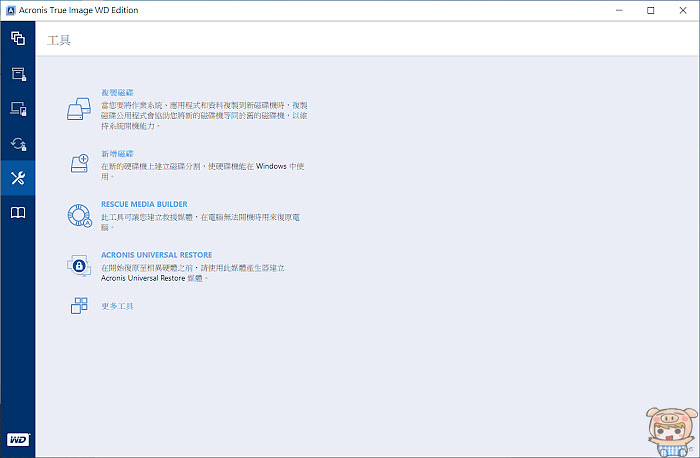Open the 新增磁碟 (Add Disk) link
Image resolution: width=700 pixels, height=458 pixels.
117,154
